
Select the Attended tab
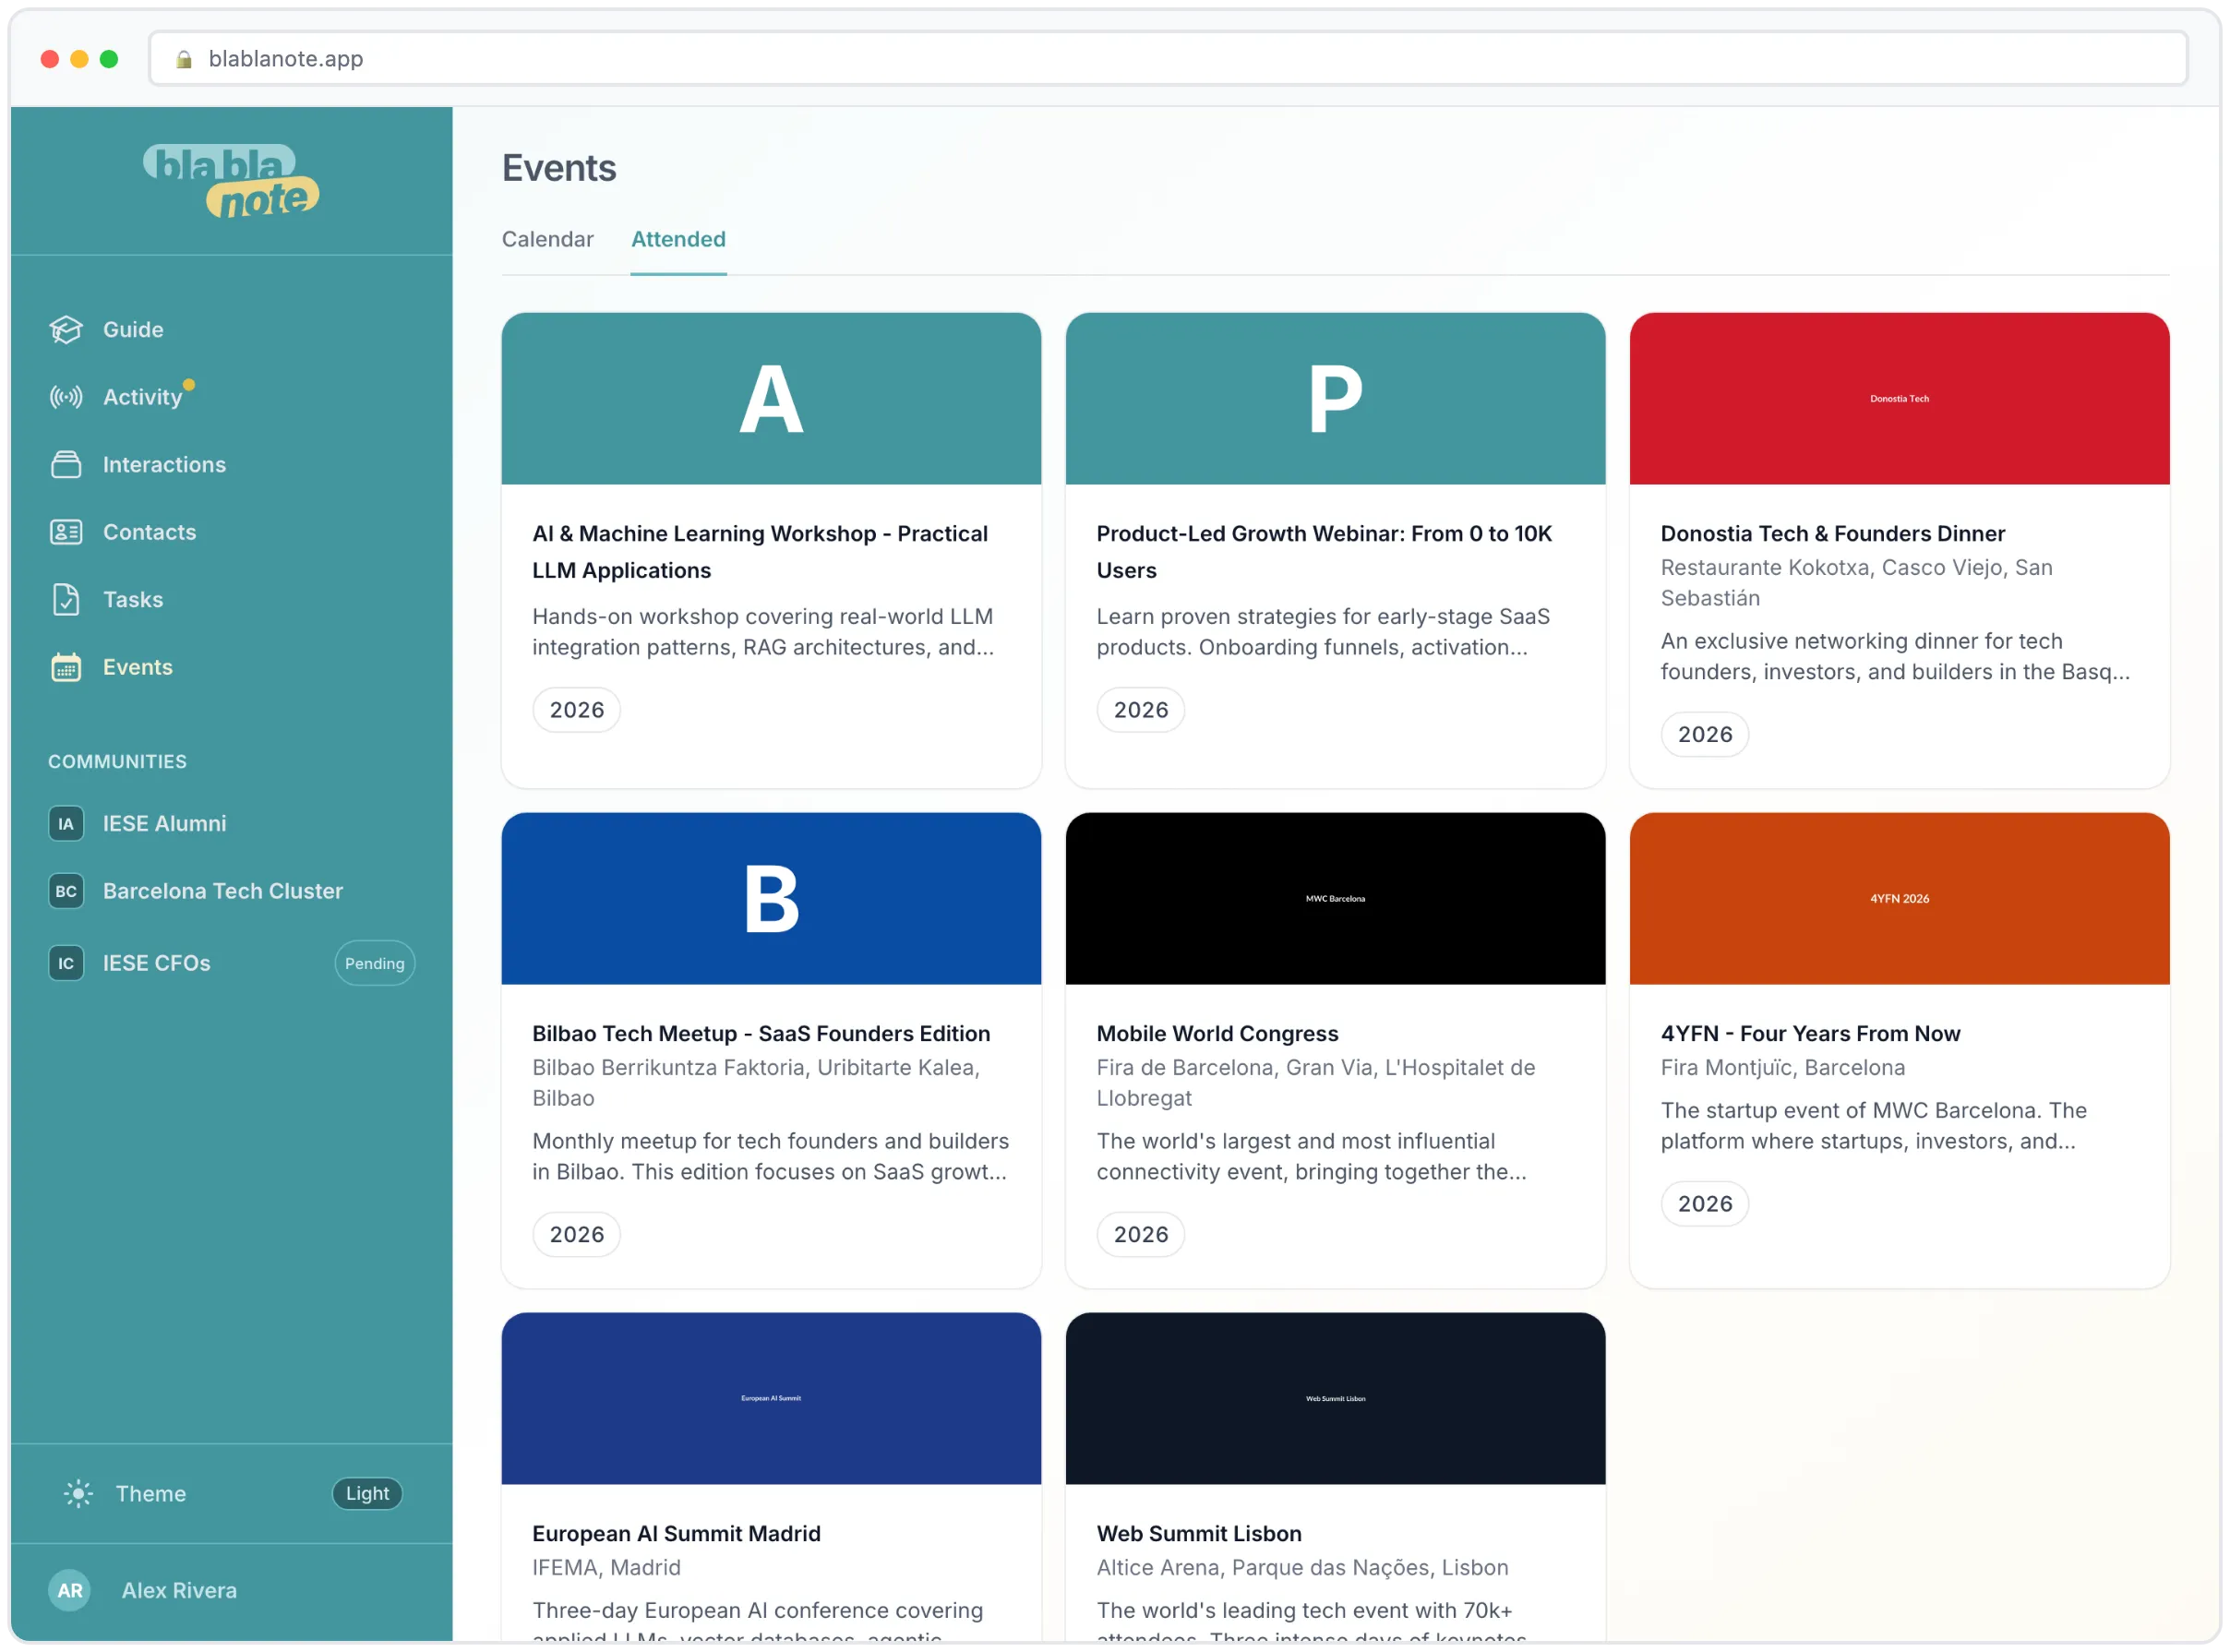pyautogui.click(x=679, y=240)
